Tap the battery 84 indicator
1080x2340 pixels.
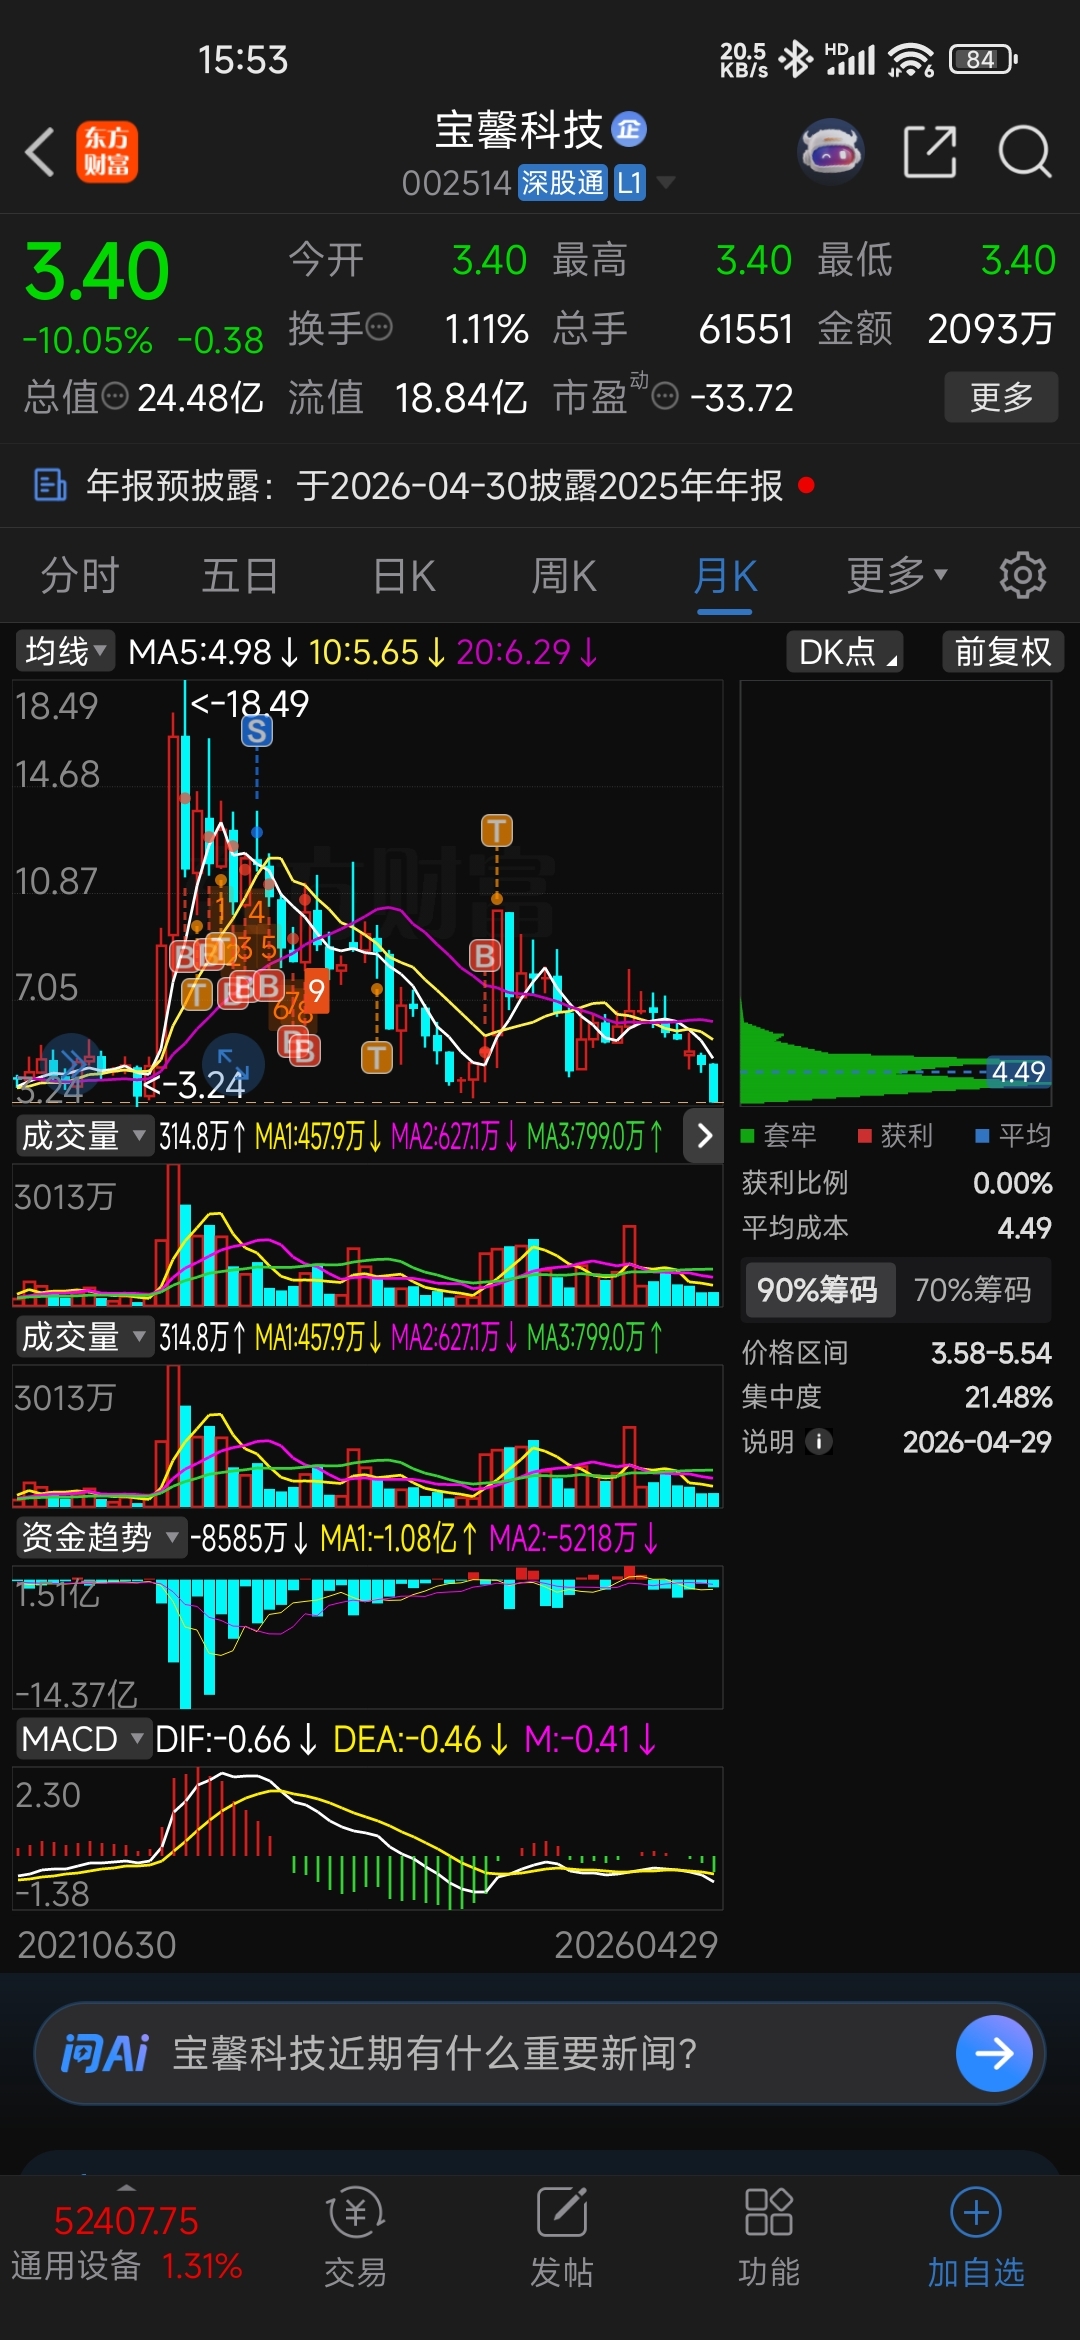984,59
